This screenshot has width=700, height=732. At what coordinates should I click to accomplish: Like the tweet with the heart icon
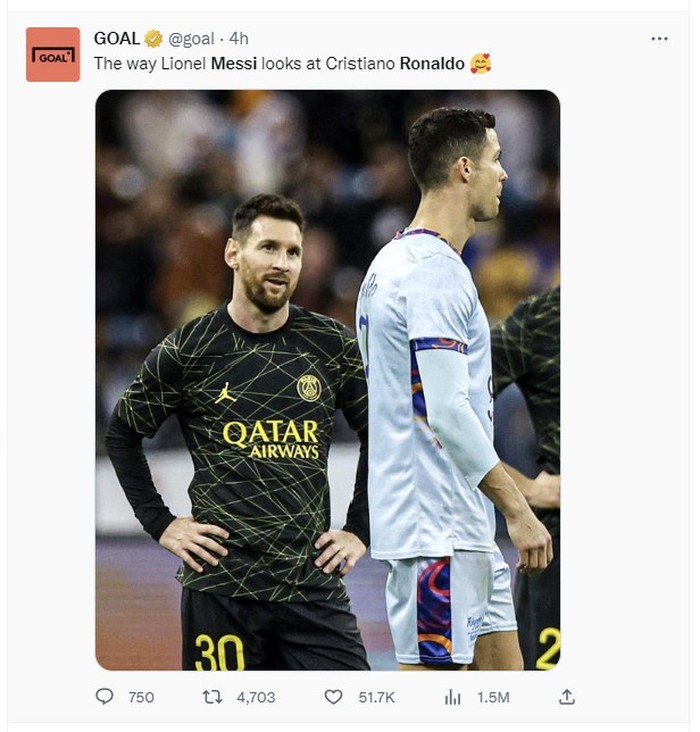click(x=334, y=696)
